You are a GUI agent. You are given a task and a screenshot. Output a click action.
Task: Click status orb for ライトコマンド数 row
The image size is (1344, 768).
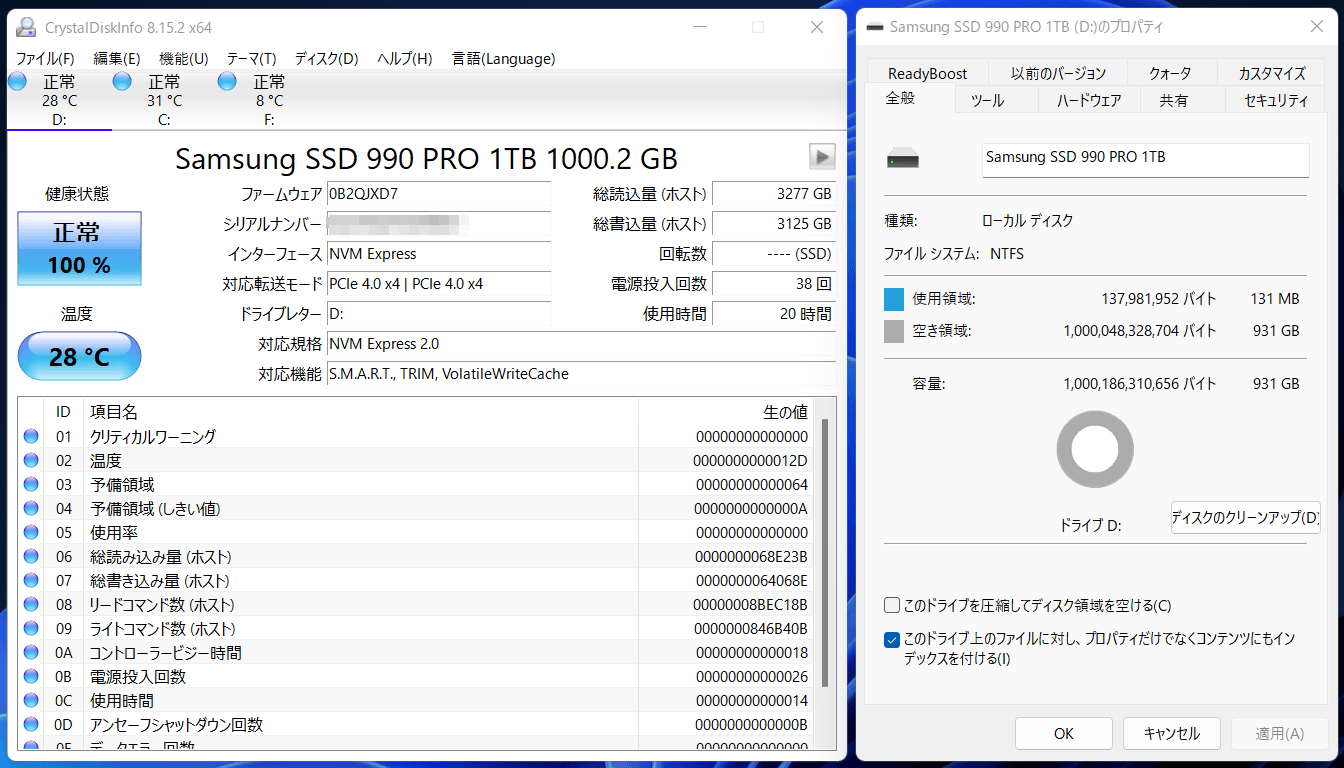31,628
